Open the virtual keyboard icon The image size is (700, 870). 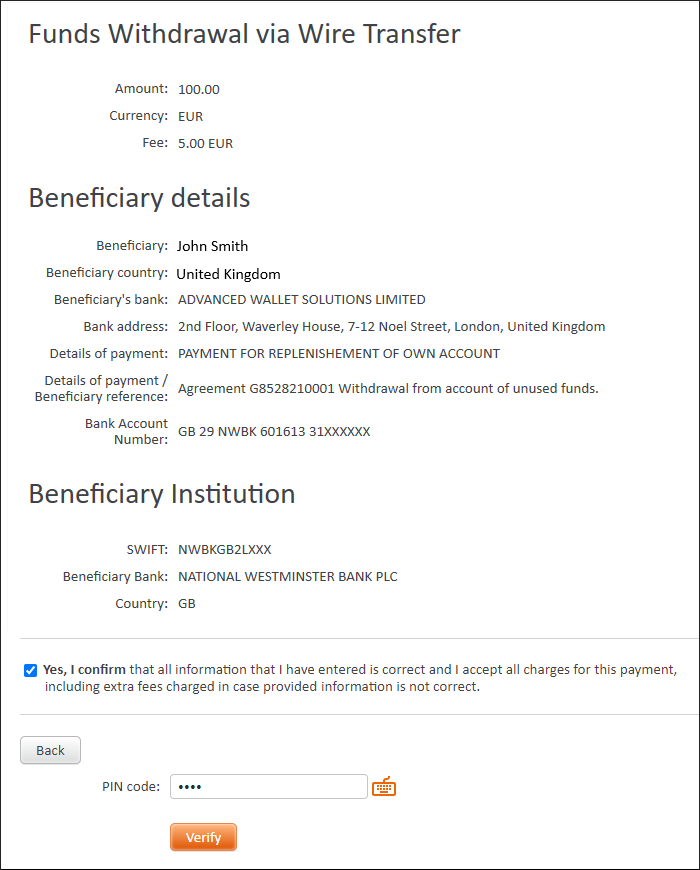tap(384, 787)
